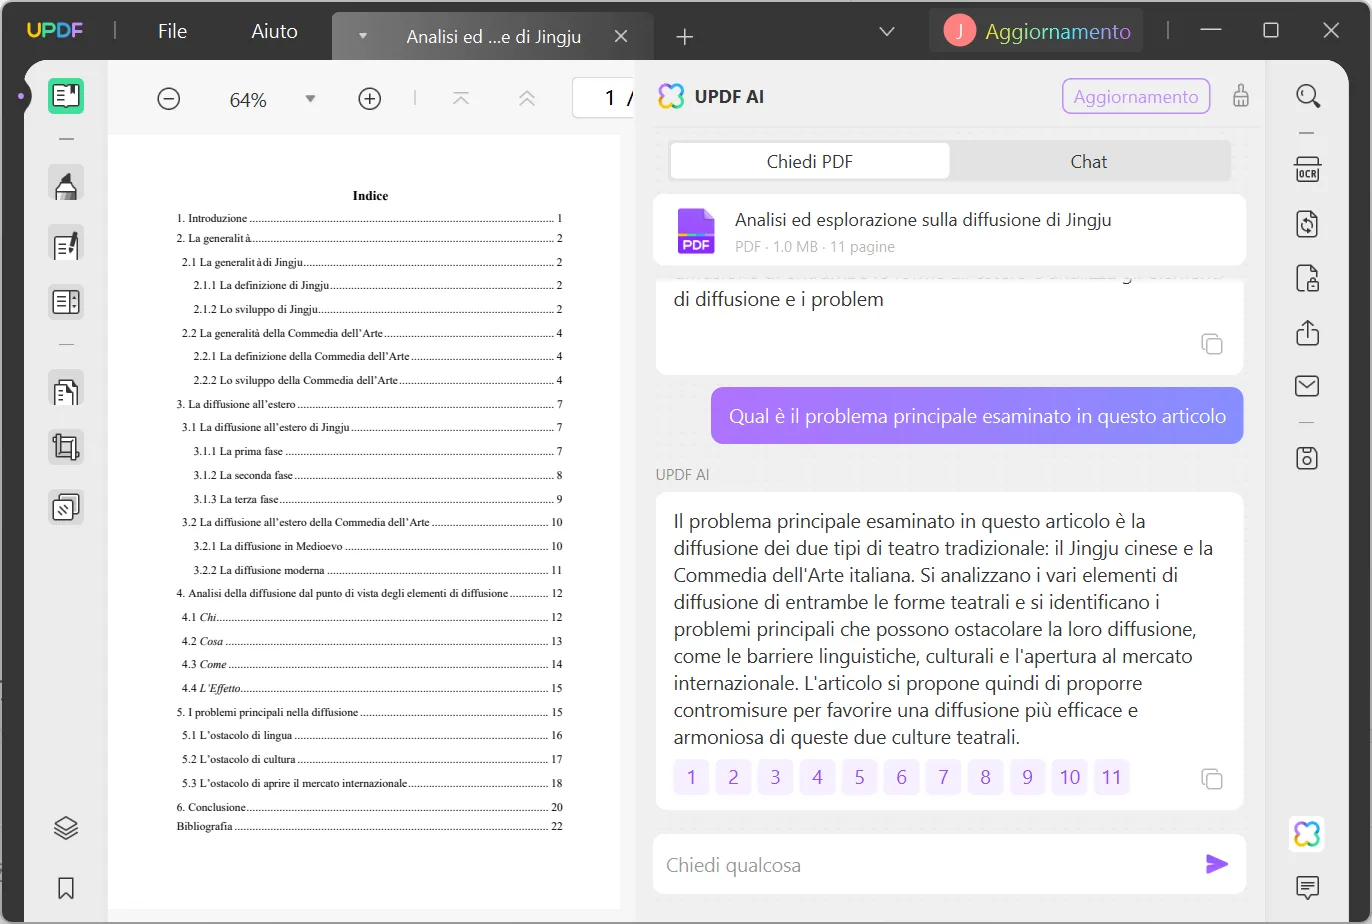
Task: Click the Save as other icon
Action: (1308, 458)
